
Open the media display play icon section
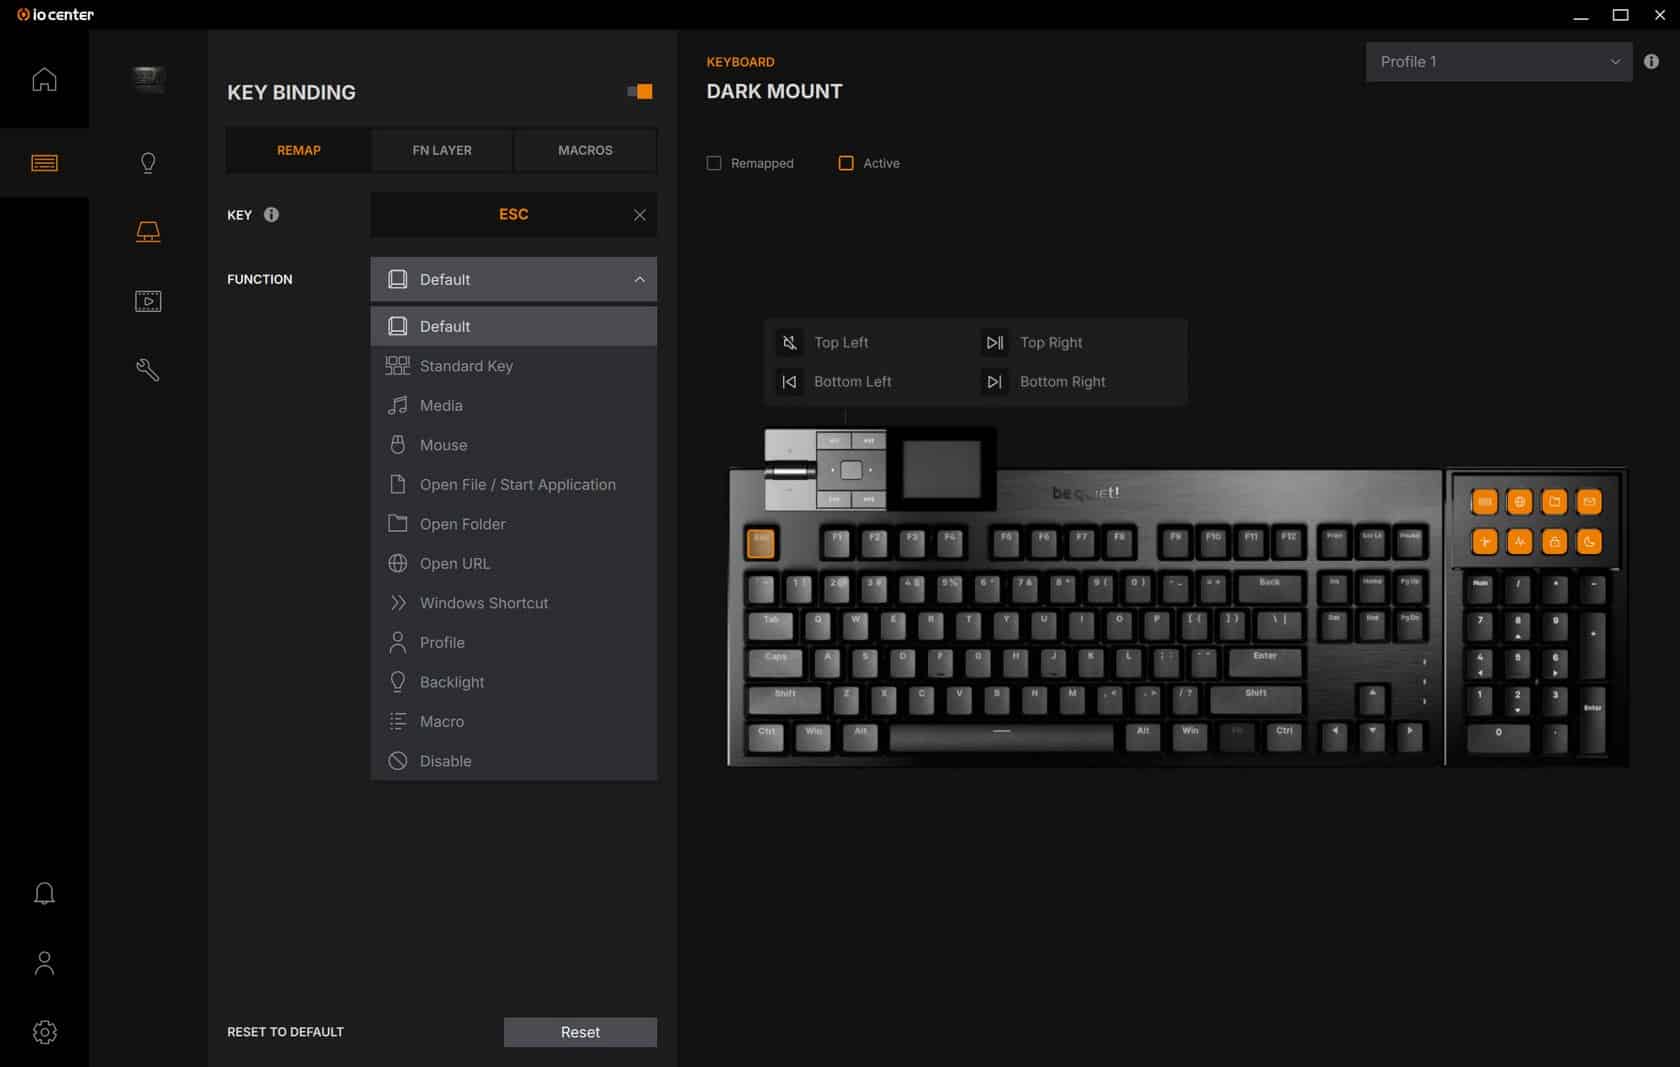coord(148,301)
